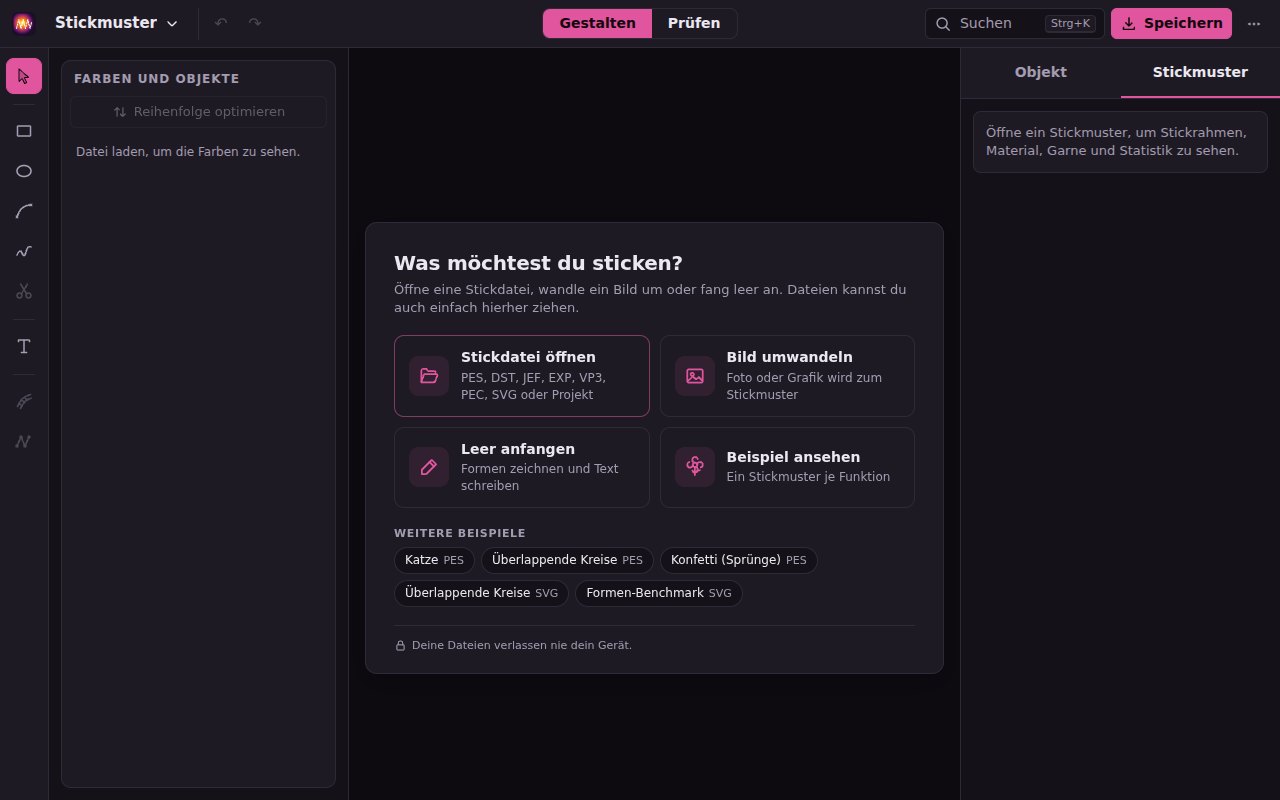The image size is (1280, 800).
Task: Click the redo arrow
Action: pos(255,23)
